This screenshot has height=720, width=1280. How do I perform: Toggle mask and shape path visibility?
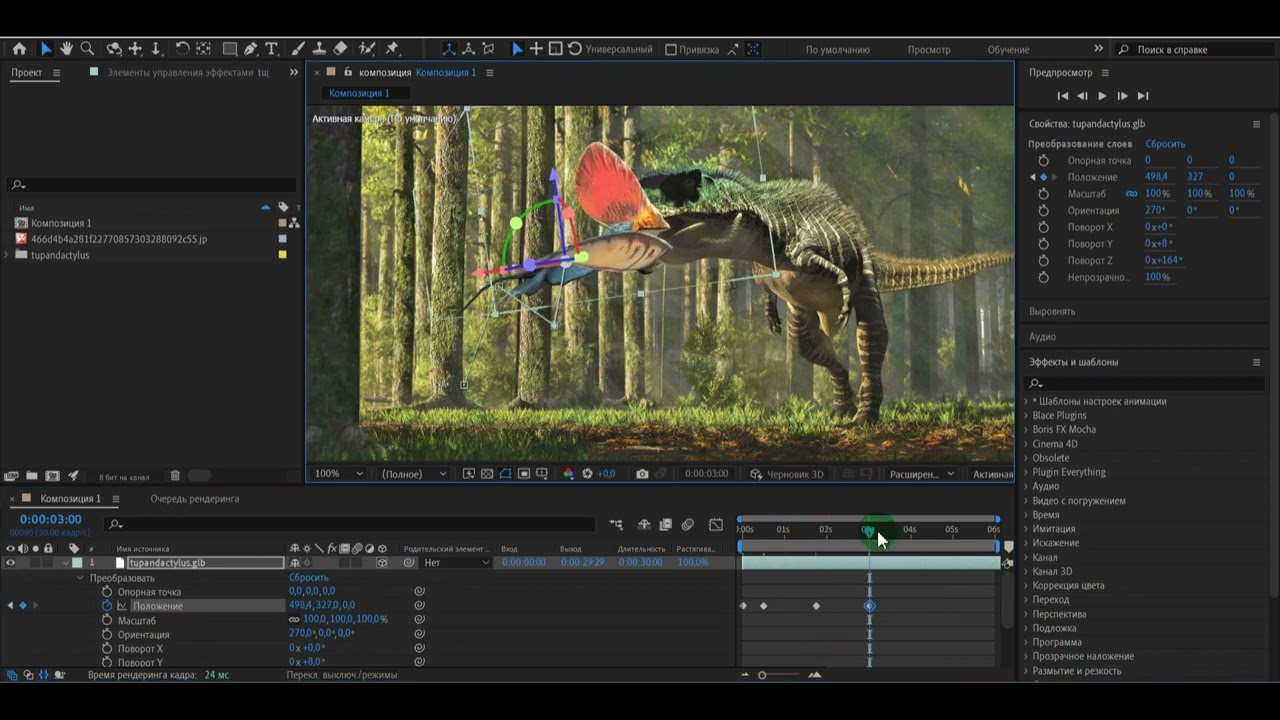click(x=505, y=474)
